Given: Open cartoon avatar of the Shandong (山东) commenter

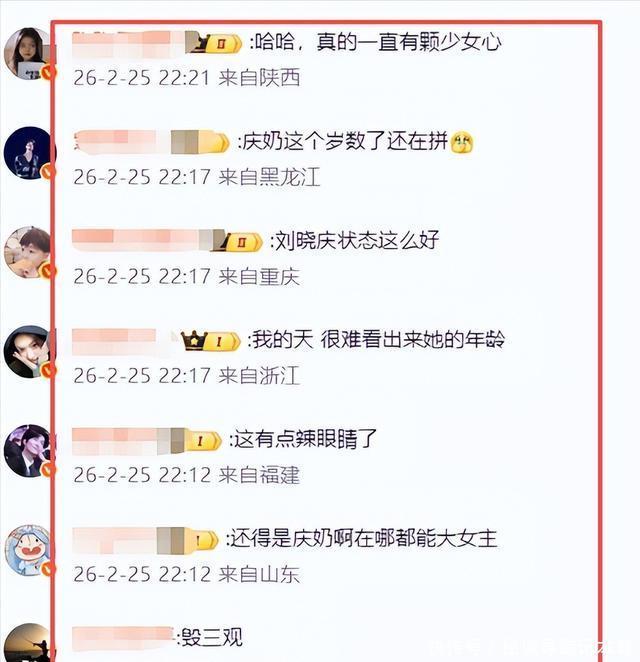Looking at the screenshot, I should (29, 550).
